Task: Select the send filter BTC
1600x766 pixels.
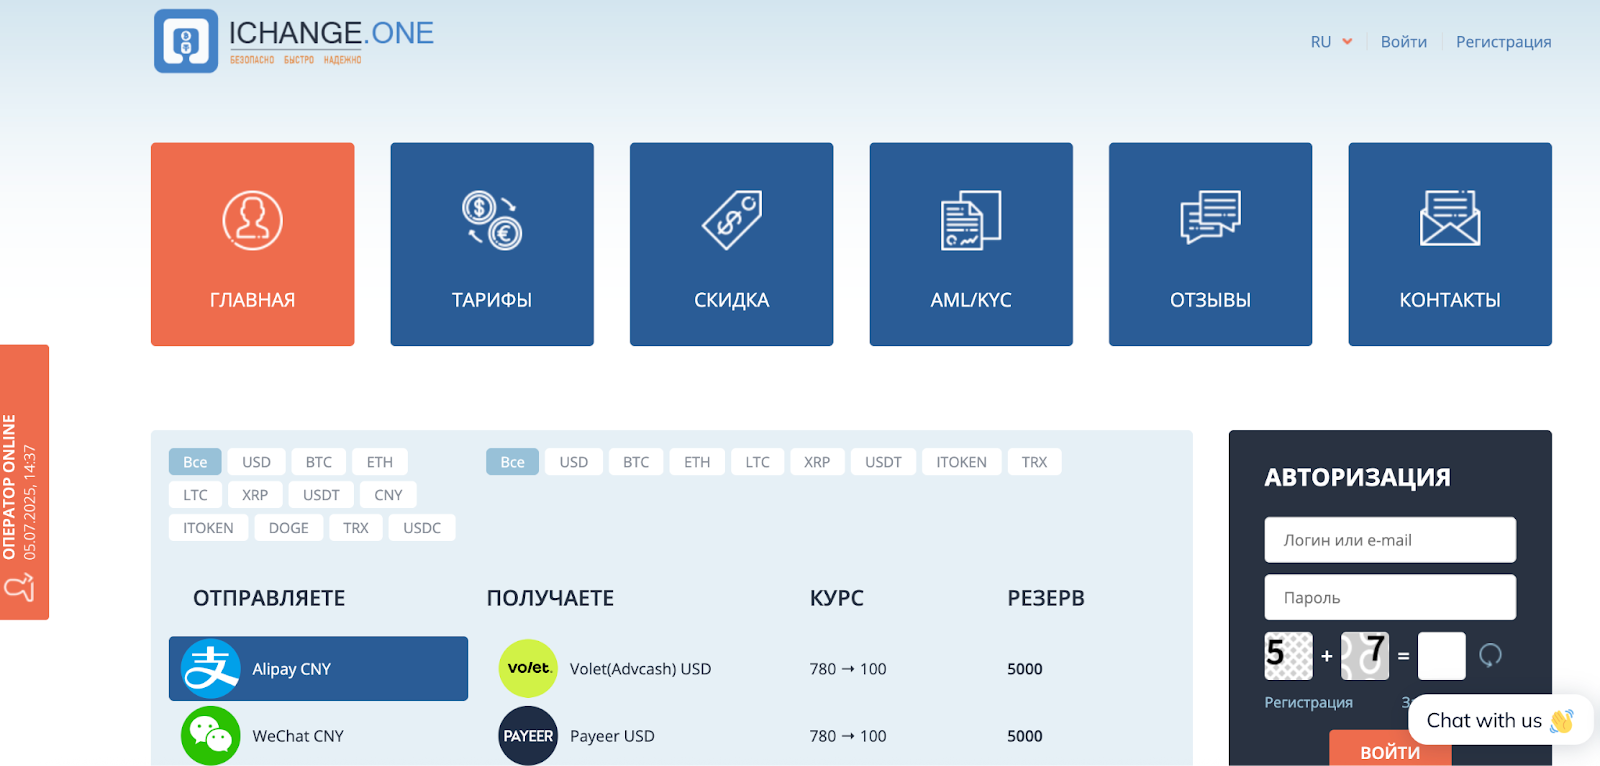Action: pos(319,462)
